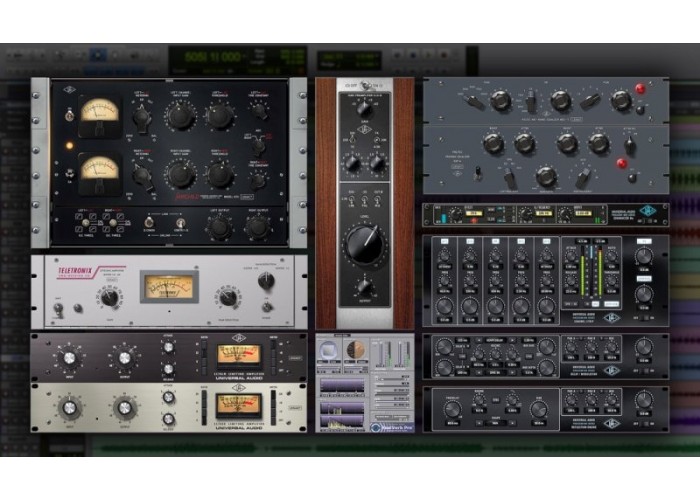Click the 610 preamp output knob
700x500 pixels.
click(365, 287)
